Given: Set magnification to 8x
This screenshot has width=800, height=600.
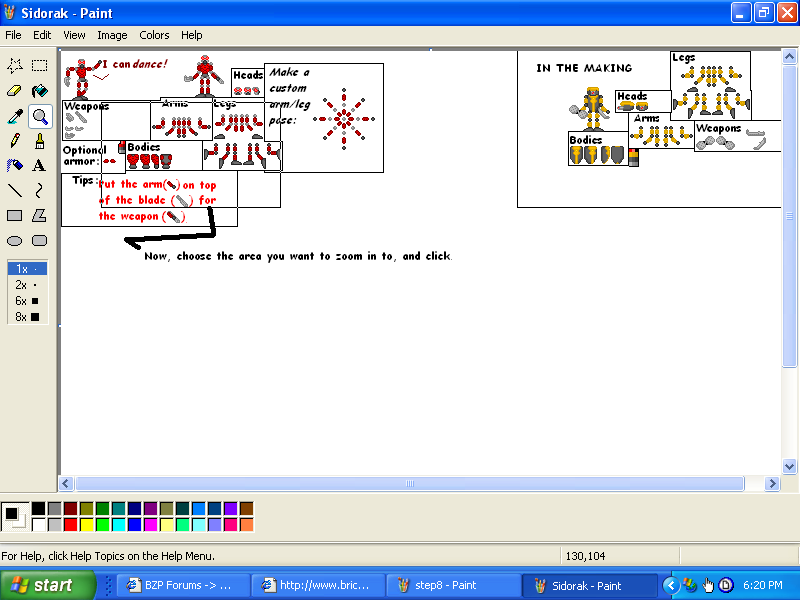Looking at the screenshot, I should click(28, 316).
